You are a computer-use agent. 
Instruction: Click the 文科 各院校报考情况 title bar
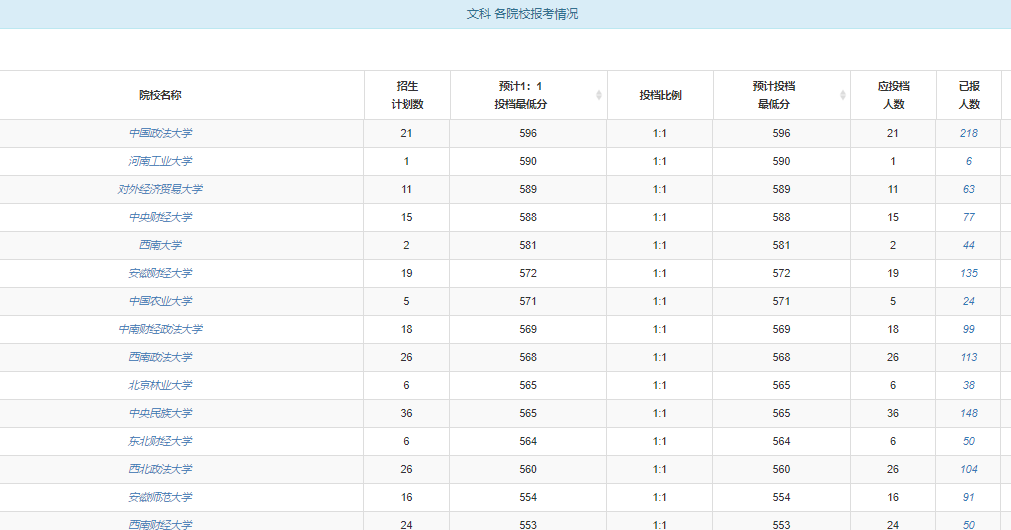tap(506, 14)
